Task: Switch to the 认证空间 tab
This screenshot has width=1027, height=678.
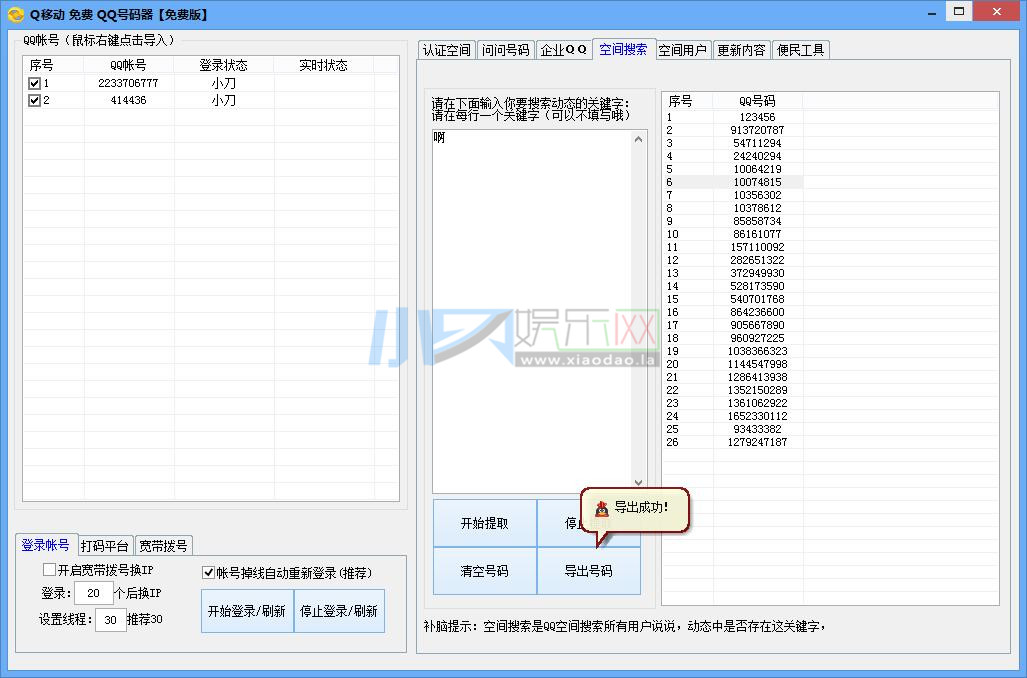Action: point(446,50)
